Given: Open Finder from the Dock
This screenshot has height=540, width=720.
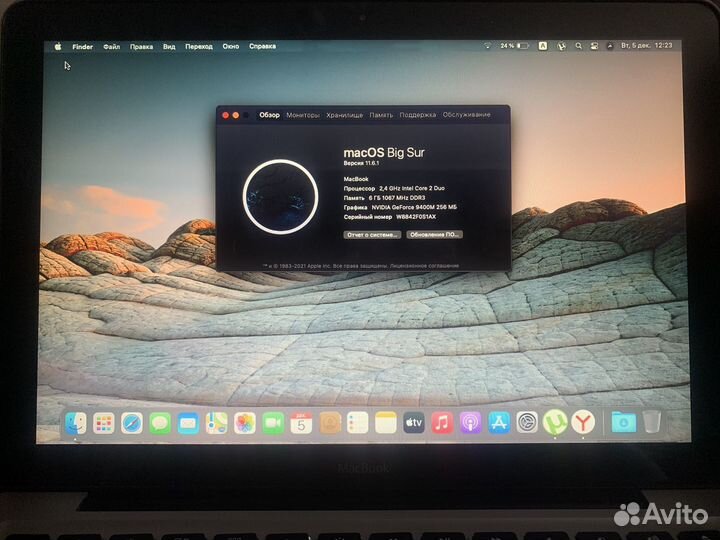Looking at the screenshot, I should click(x=76, y=423).
